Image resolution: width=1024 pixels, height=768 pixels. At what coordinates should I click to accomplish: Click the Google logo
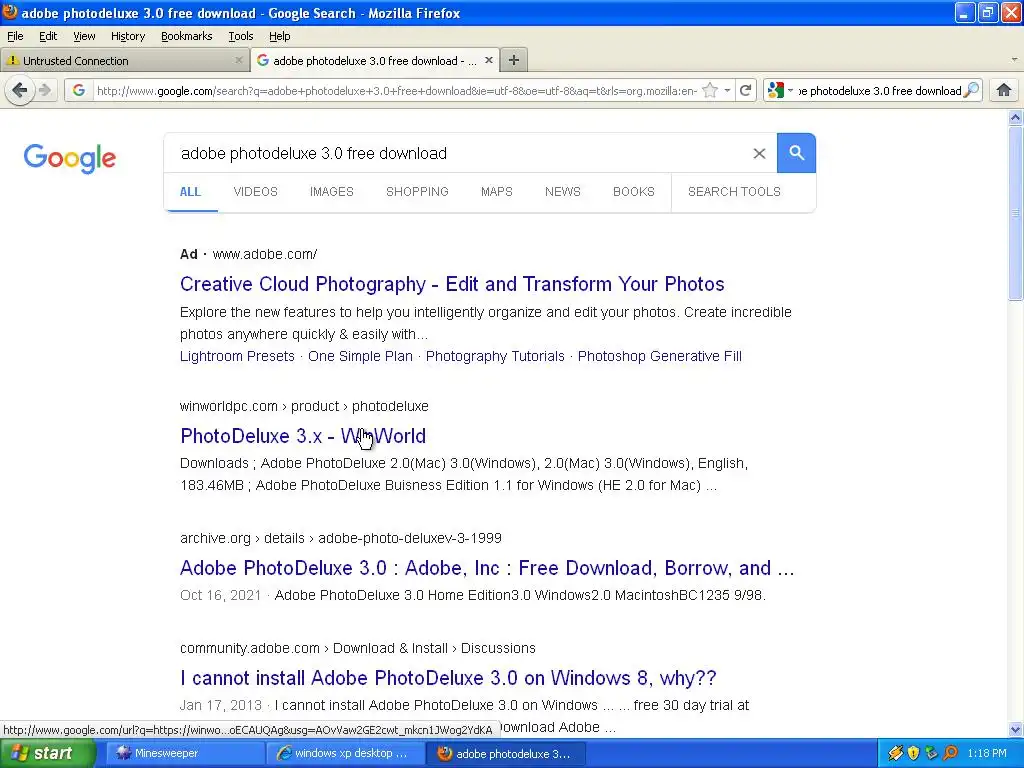69,158
